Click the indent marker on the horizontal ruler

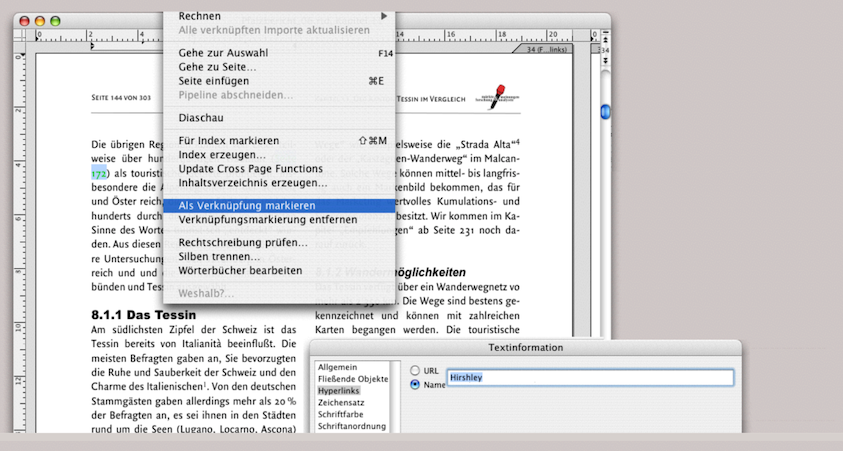(92, 46)
